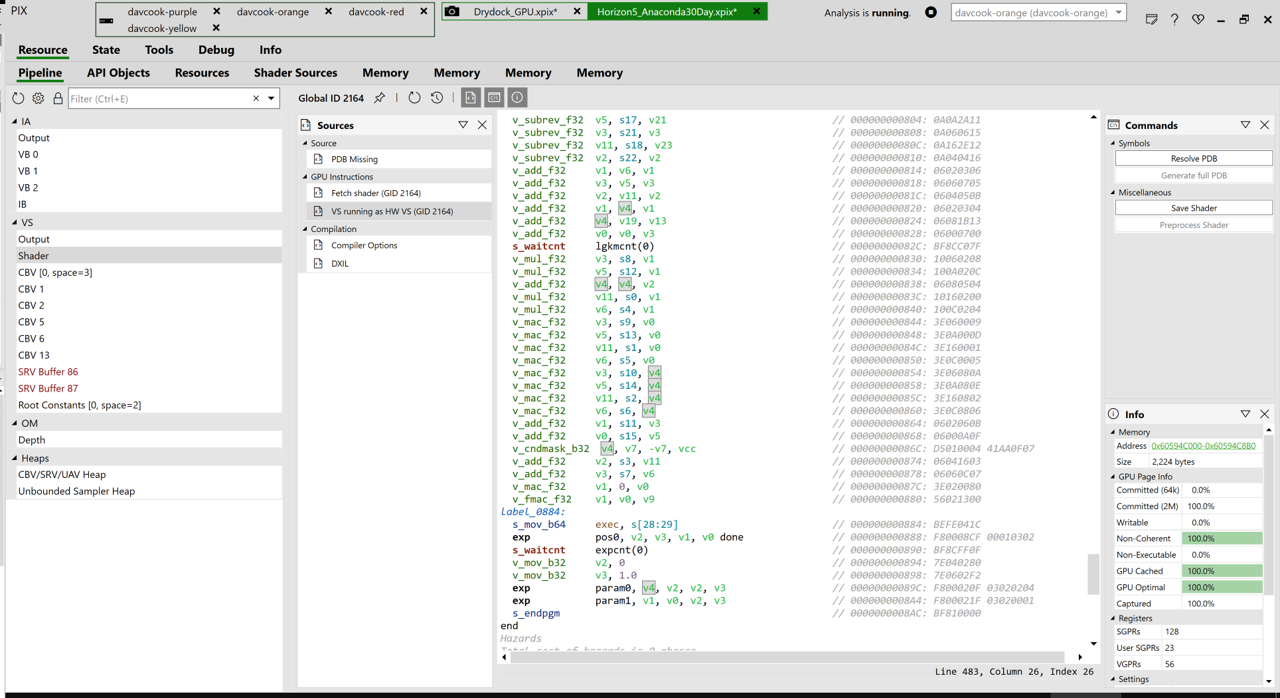Collapse the GPU Page Info section
This screenshot has height=698, width=1280.
click(x=1113, y=477)
